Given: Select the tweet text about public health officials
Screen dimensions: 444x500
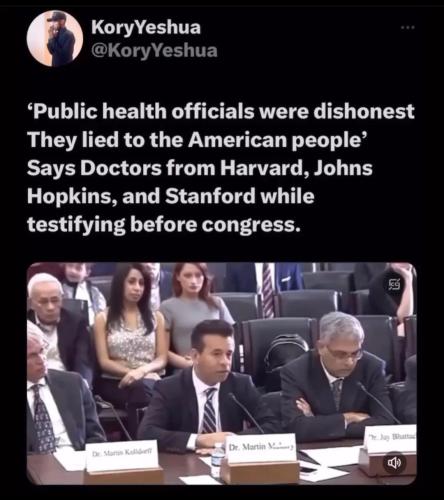Looking at the screenshot, I should coord(221,168).
